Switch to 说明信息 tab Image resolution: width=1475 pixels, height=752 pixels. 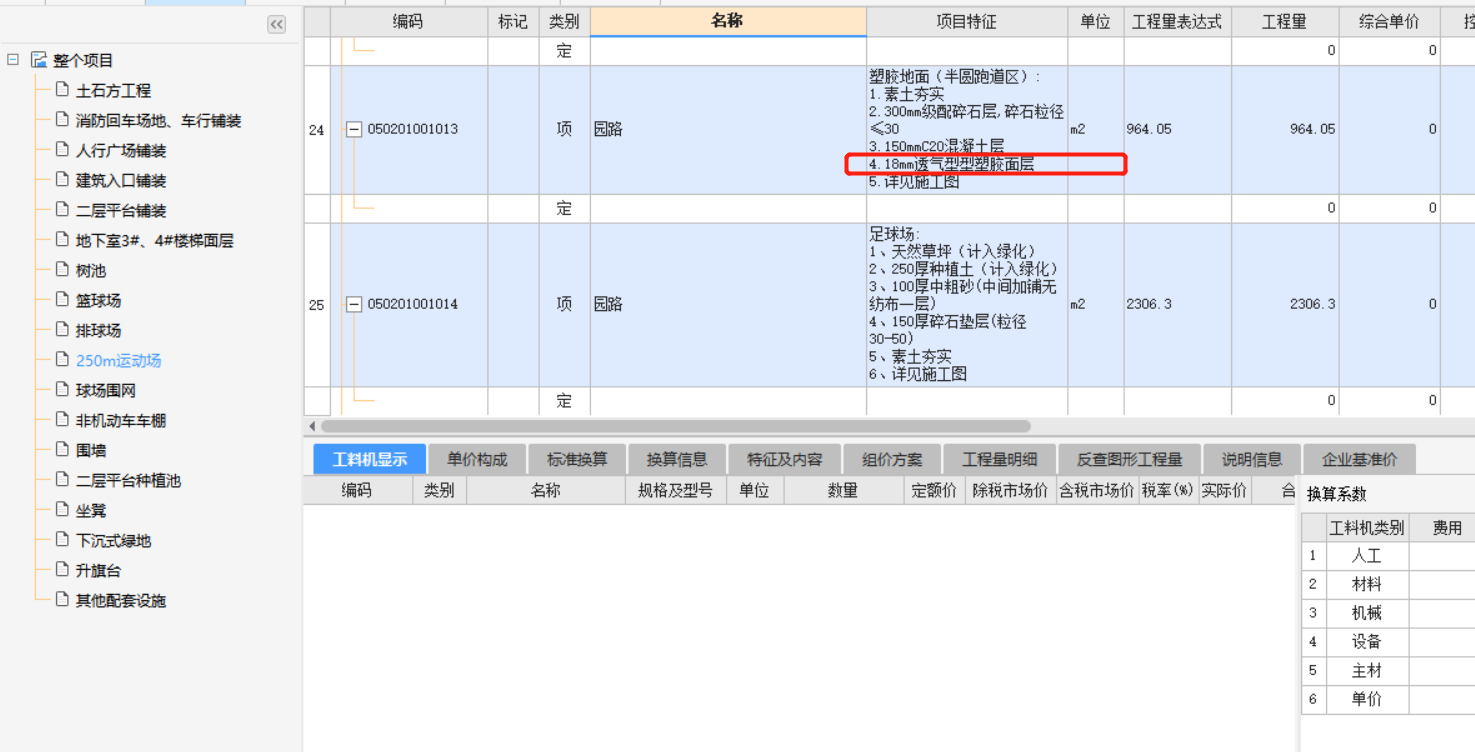pos(1252,460)
